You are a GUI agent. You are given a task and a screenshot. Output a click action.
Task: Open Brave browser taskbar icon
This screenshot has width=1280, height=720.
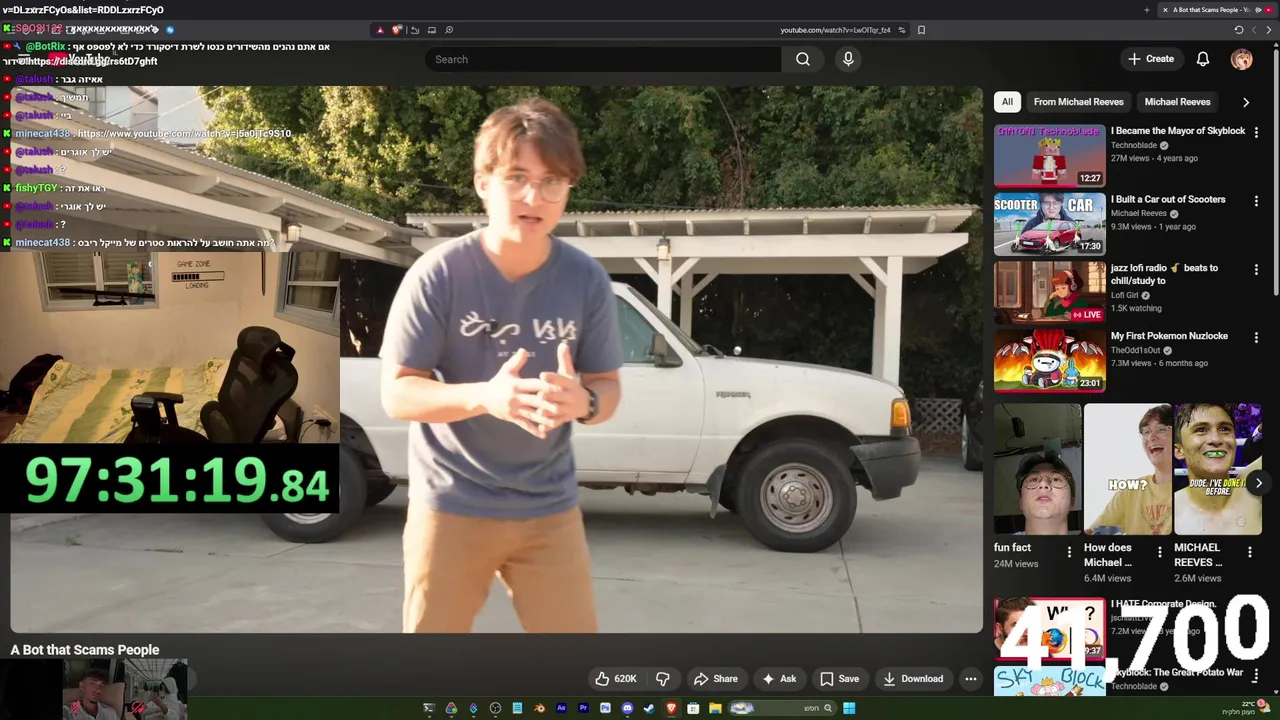pos(671,708)
